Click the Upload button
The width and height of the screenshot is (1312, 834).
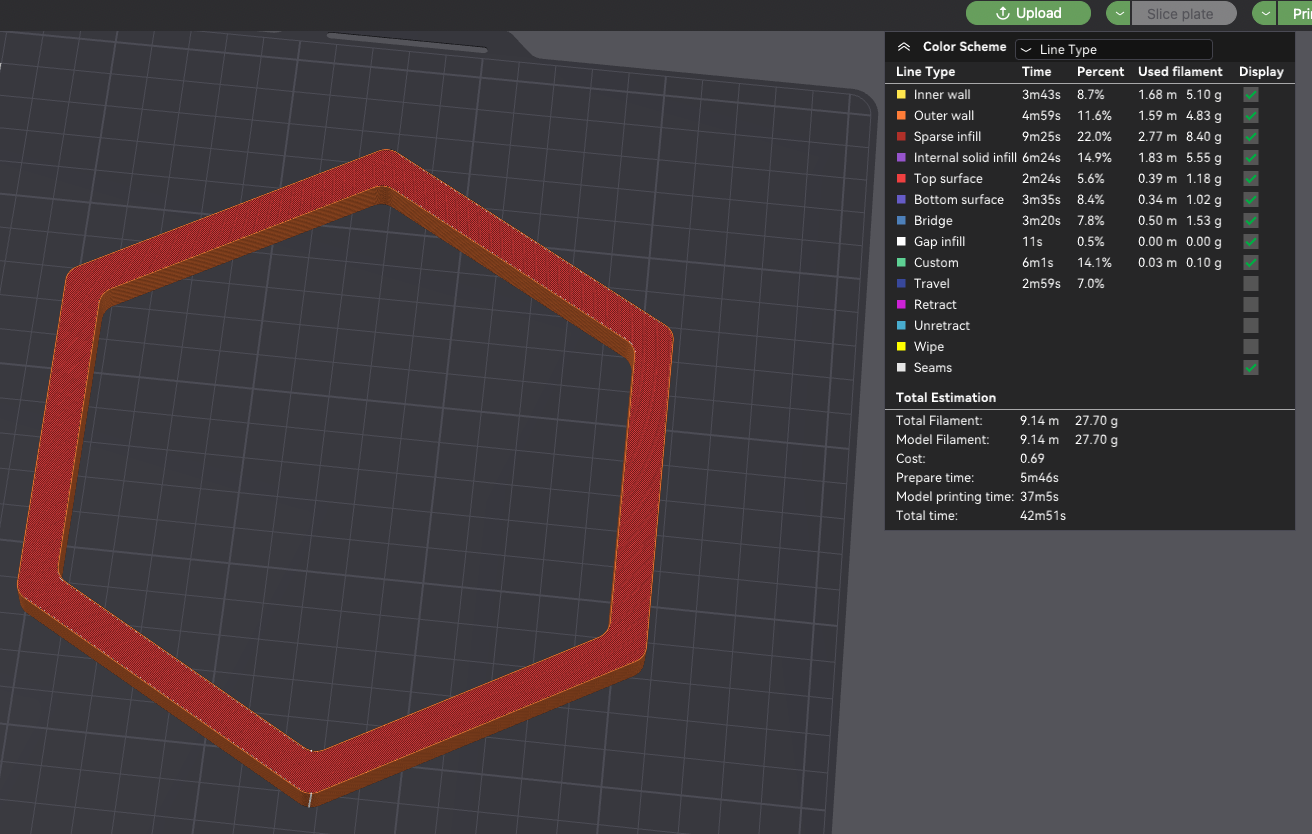pyautogui.click(x=1028, y=13)
